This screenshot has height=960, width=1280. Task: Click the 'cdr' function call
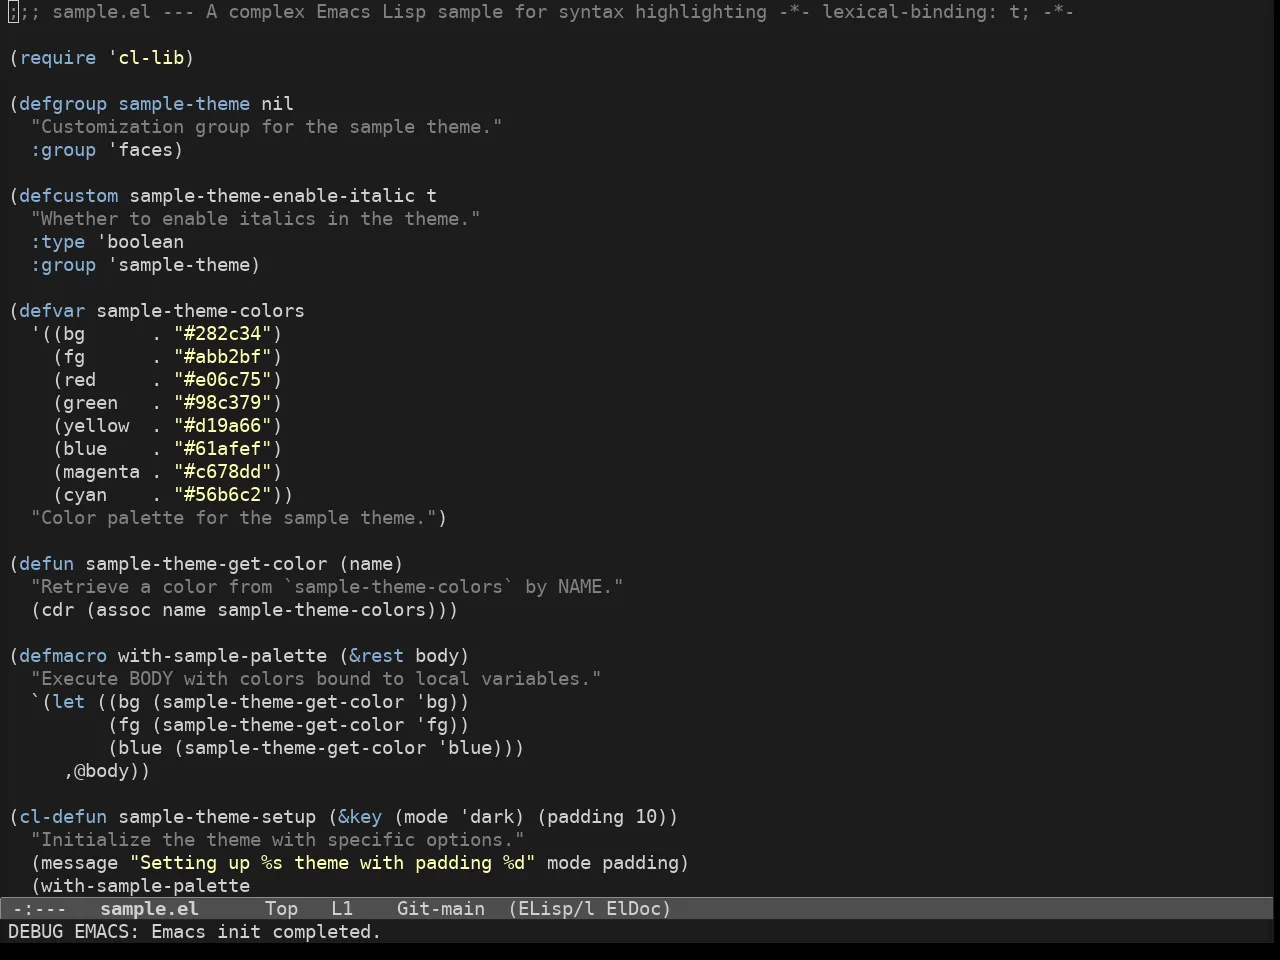tap(58, 610)
